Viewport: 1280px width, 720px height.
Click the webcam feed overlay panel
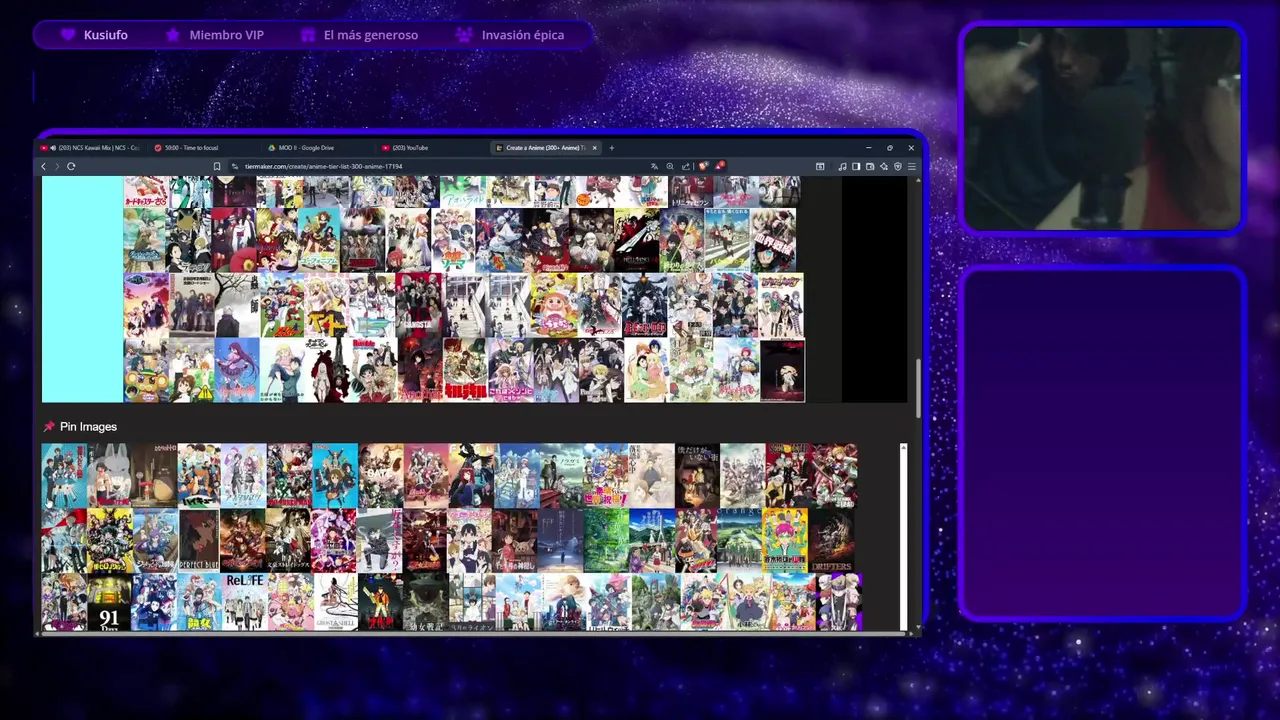[x=1102, y=128]
